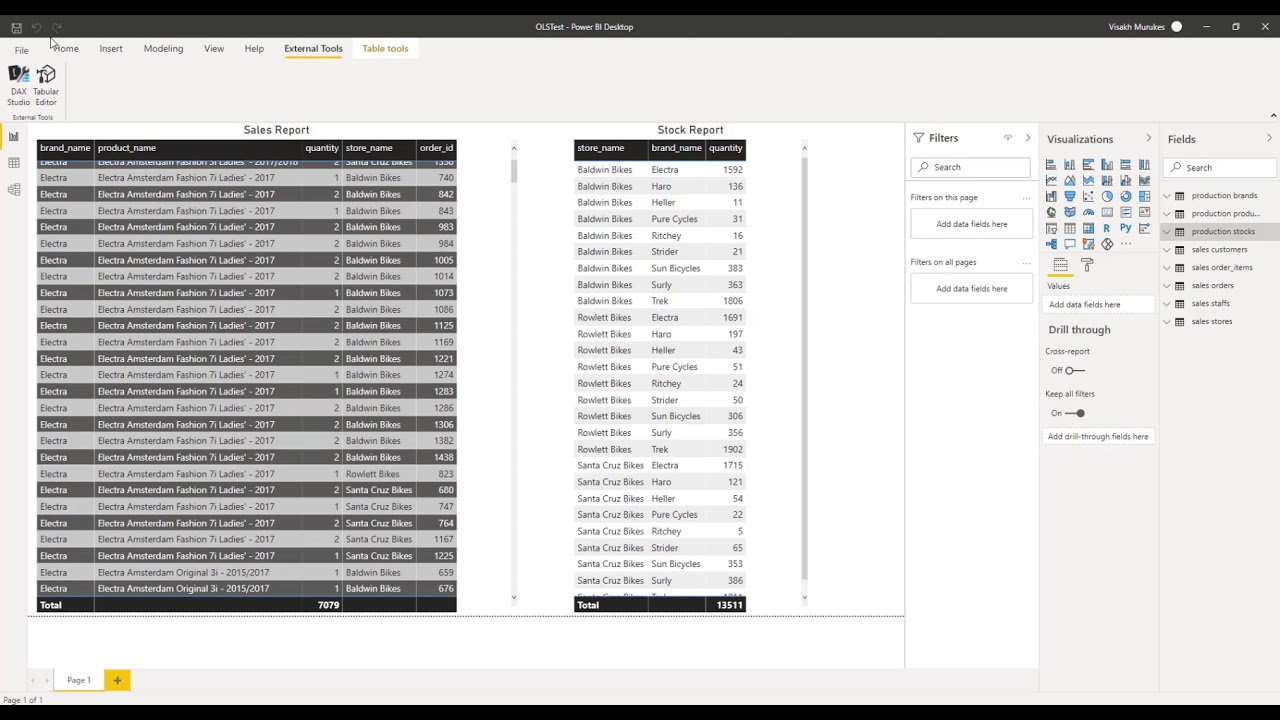Expand the sales customers table
This screenshot has width=1280, height=720.
coord(1166,250)
